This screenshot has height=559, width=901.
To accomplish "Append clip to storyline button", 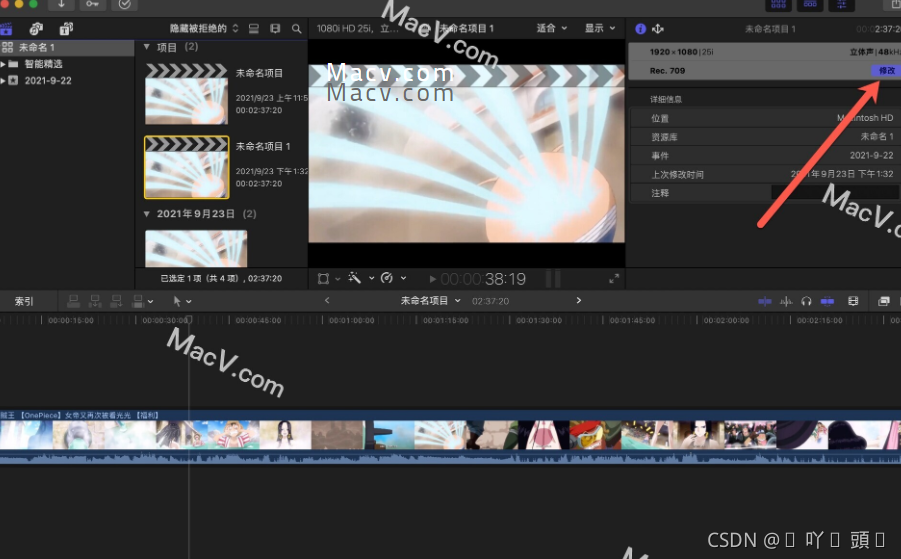I will [116, 300].
